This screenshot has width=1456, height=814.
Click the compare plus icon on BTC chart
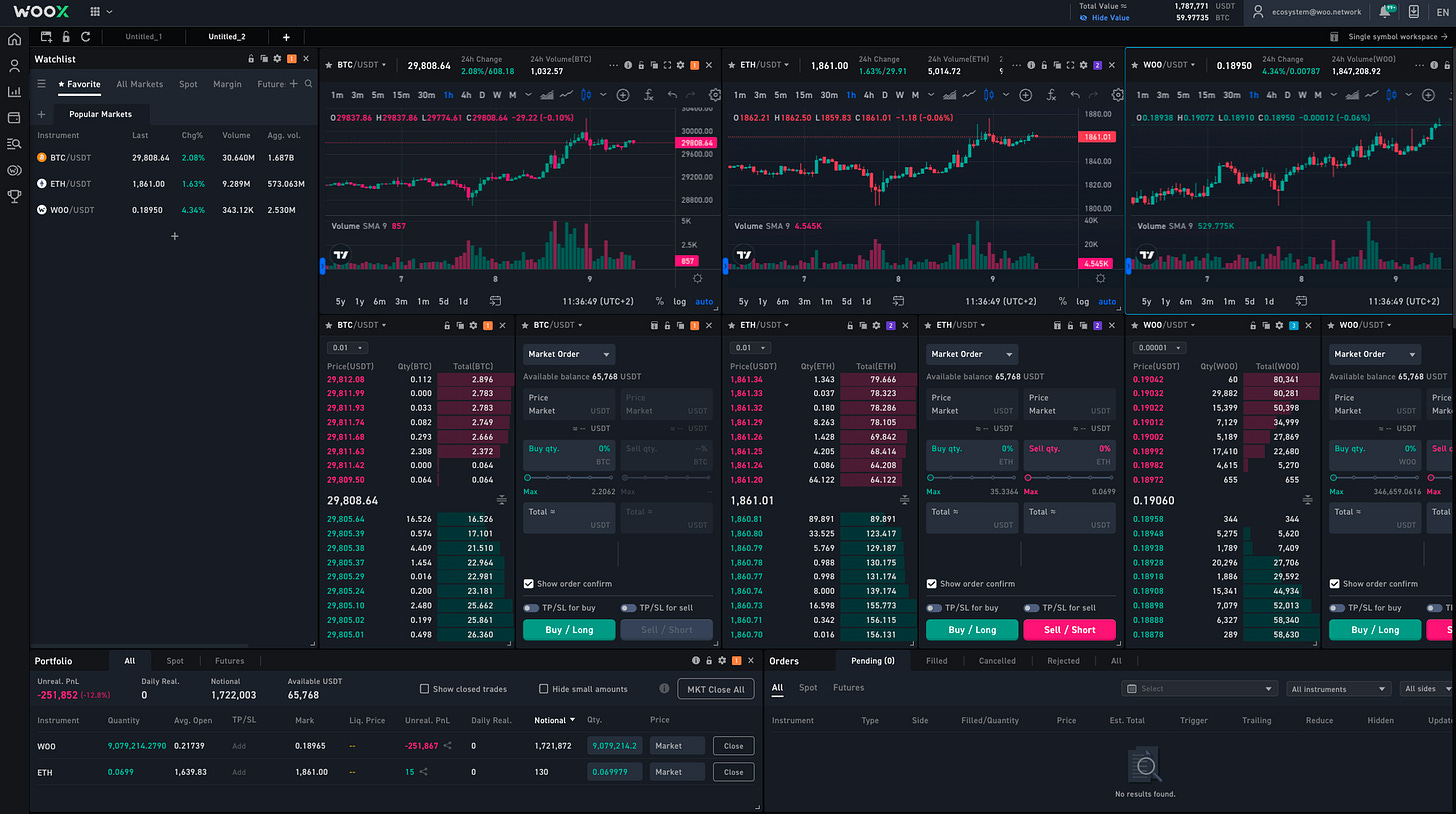click(623, 95)
